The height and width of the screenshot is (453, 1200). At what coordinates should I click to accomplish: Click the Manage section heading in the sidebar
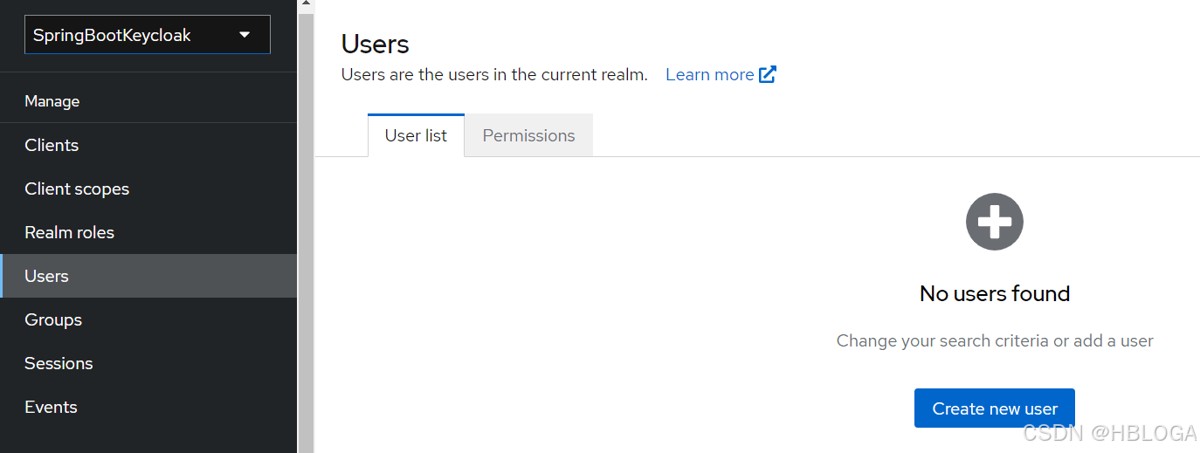52,101
